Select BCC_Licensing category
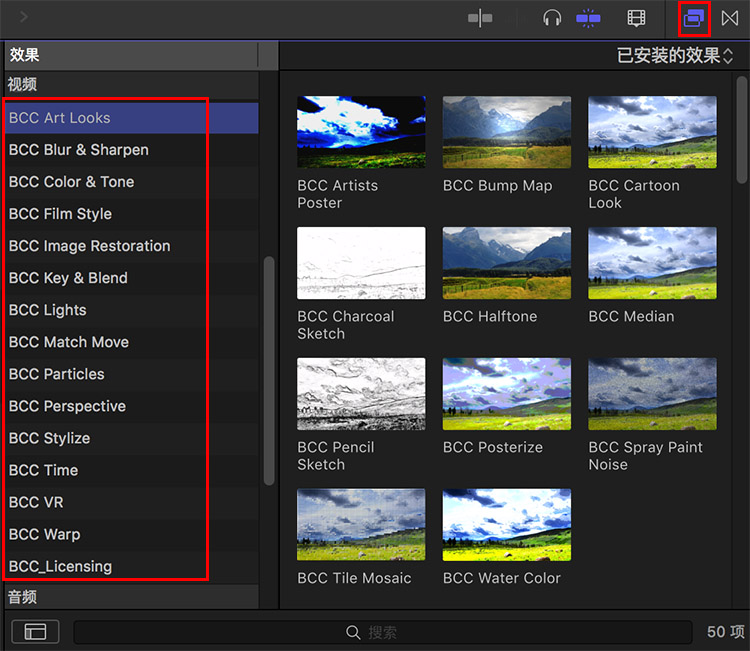Viewport: 750px width, 651px height. click(132, 566)
